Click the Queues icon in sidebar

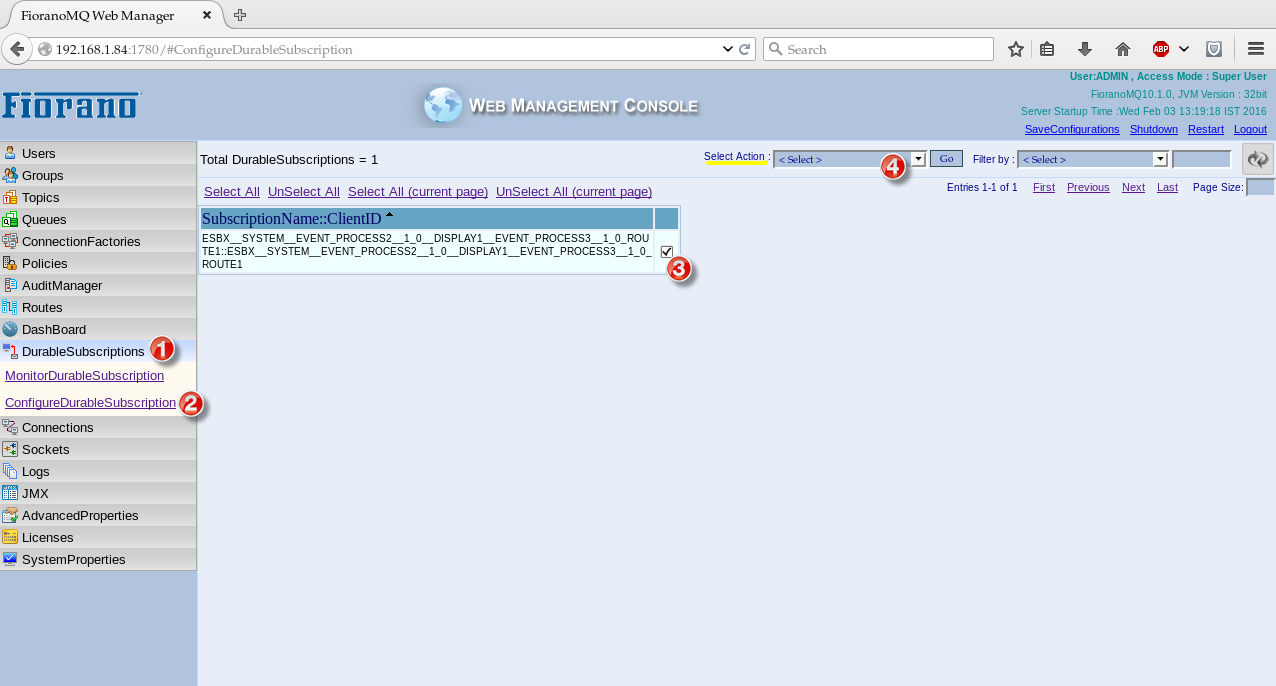tap(10, 219)
